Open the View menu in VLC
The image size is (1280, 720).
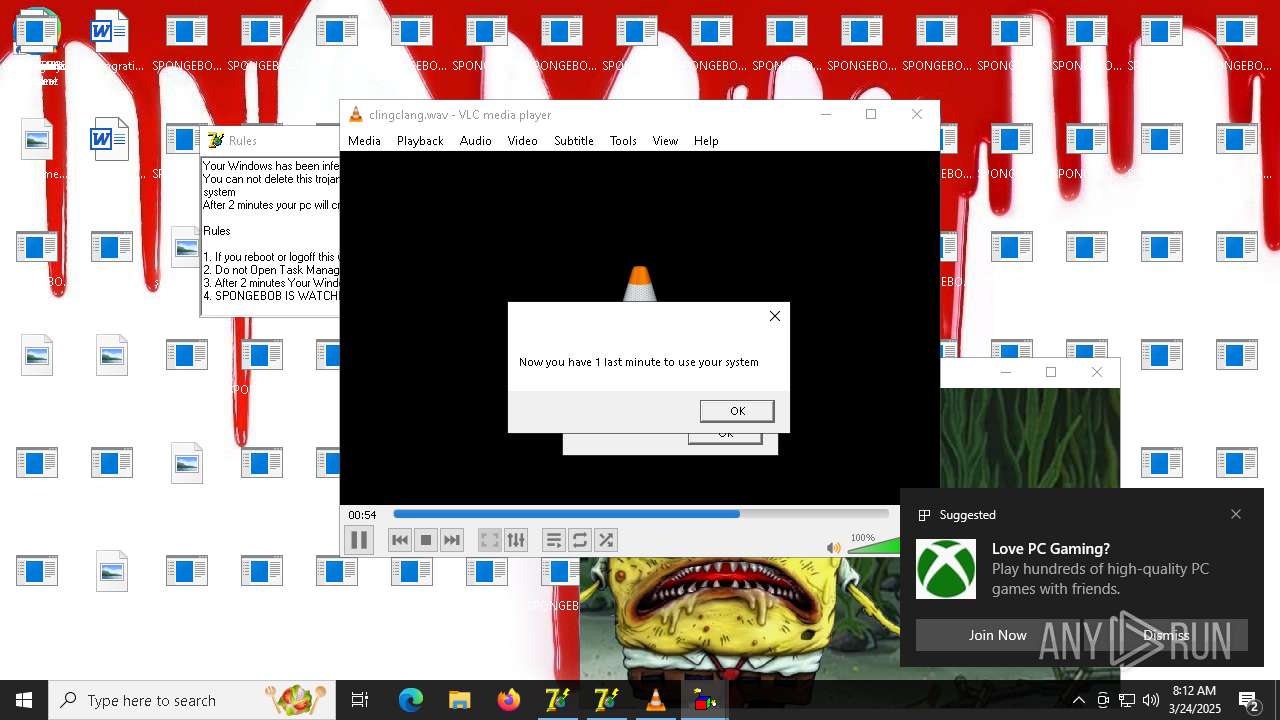click(x=665, y=141)
